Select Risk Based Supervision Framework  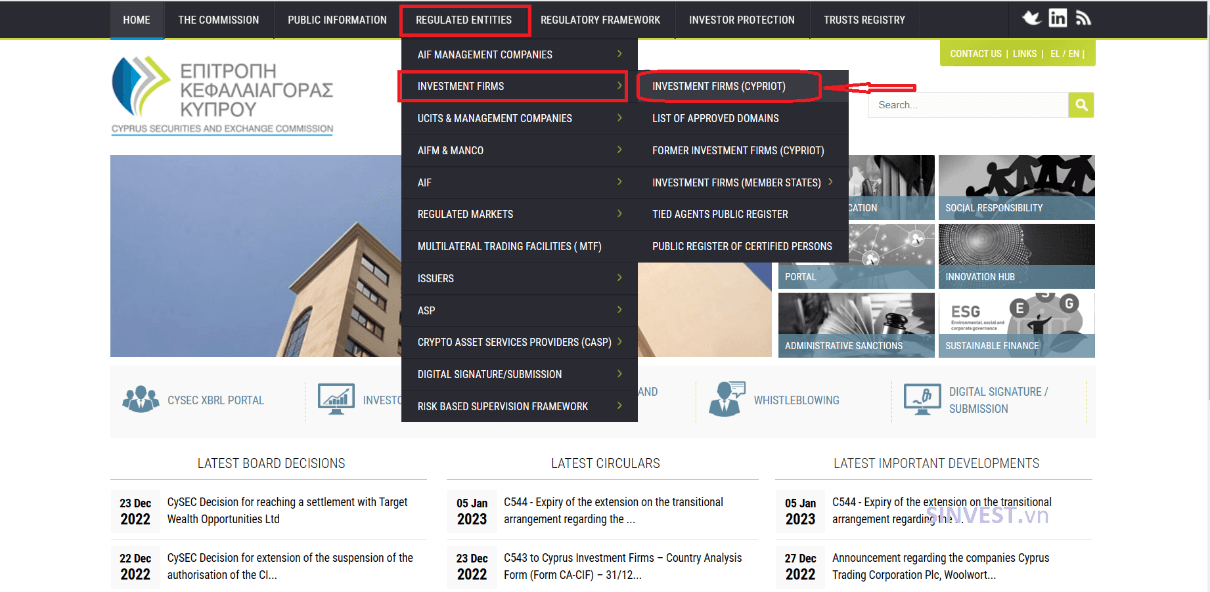(x=519, y=406)
